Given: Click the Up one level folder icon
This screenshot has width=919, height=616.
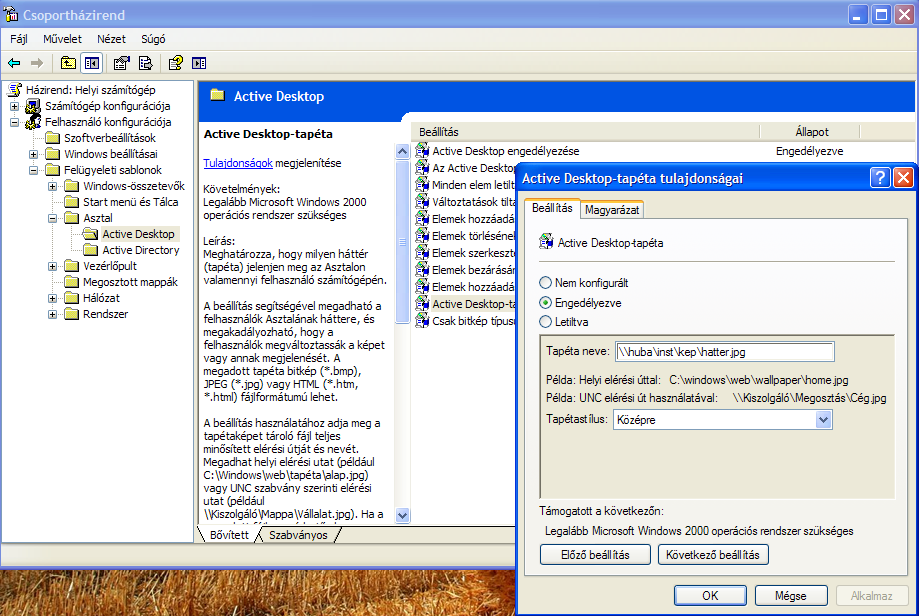Looking at the screenshot, I should tap(68, 63).
